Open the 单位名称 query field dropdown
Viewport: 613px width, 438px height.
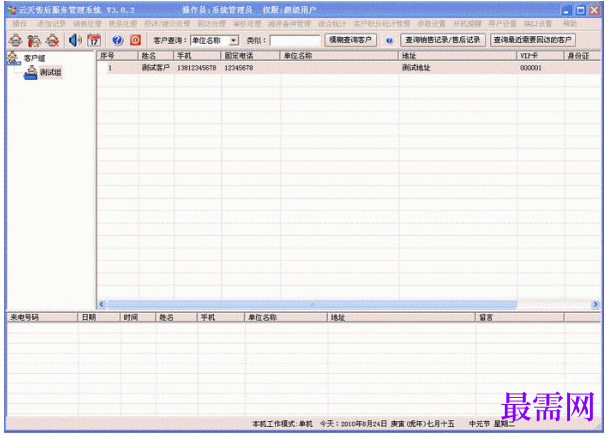point(233,40)
